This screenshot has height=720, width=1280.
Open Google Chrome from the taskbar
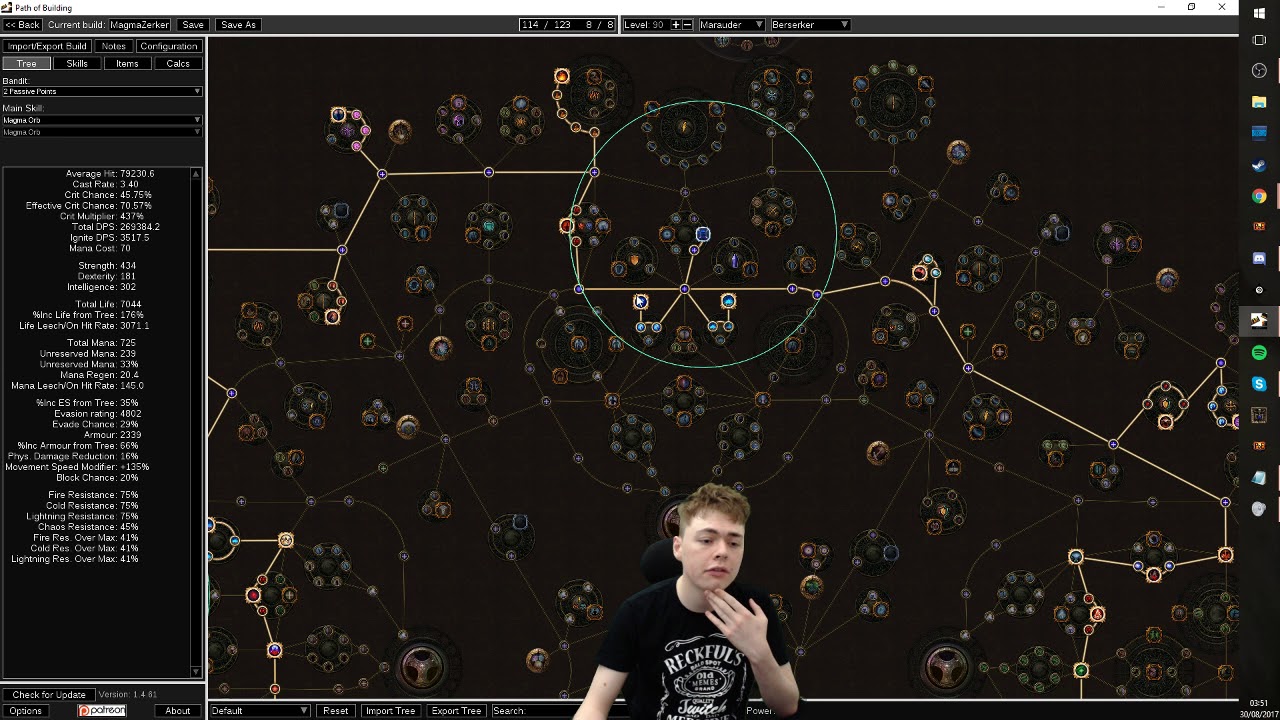pos(1259,196)
